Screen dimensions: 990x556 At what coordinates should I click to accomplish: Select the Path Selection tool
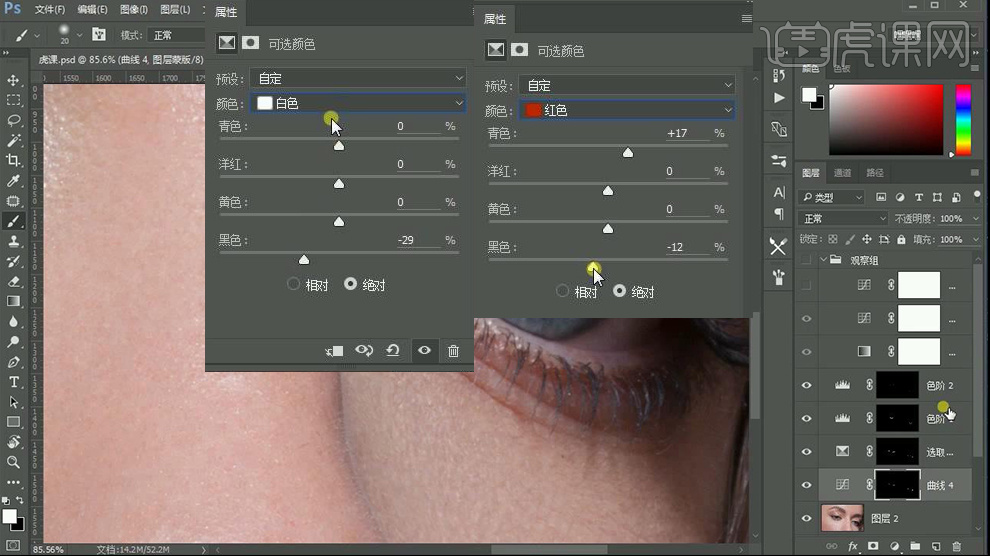[x=13, y=402]
